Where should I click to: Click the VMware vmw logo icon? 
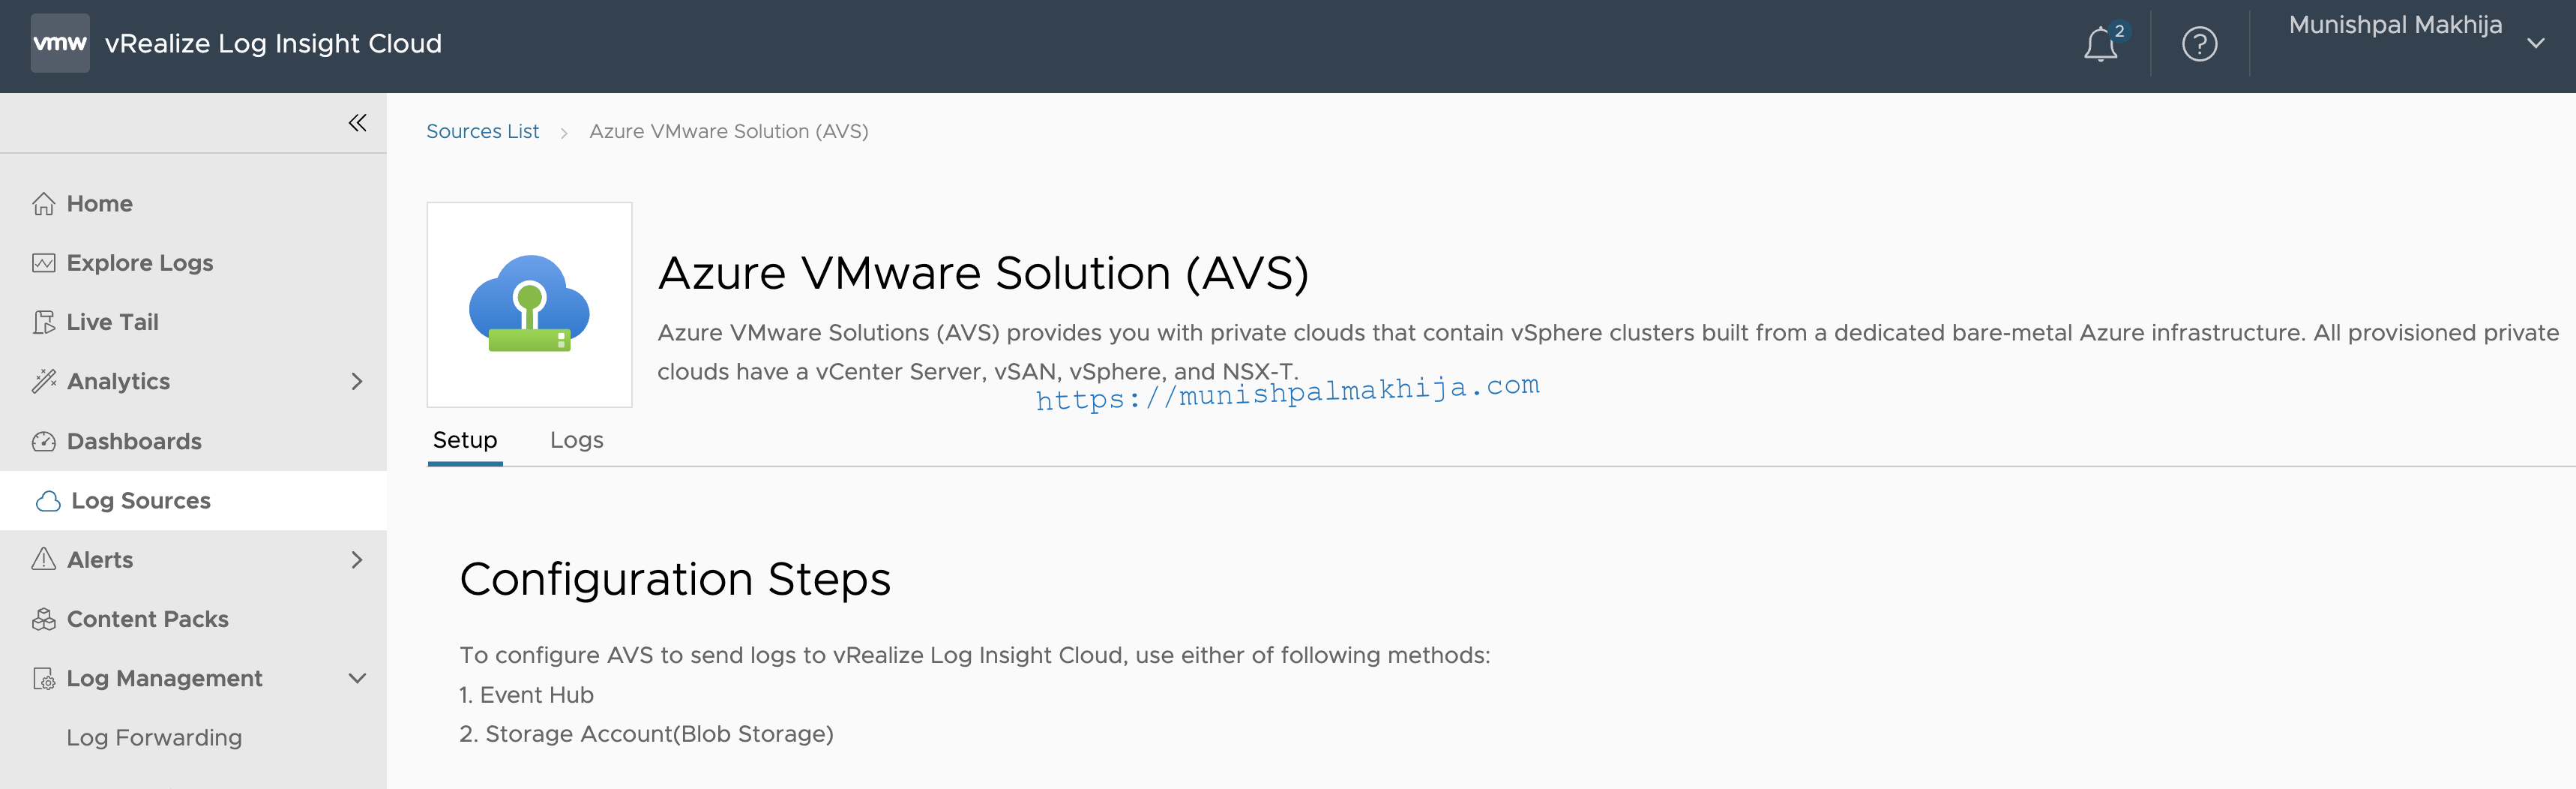tap(60, 43)
